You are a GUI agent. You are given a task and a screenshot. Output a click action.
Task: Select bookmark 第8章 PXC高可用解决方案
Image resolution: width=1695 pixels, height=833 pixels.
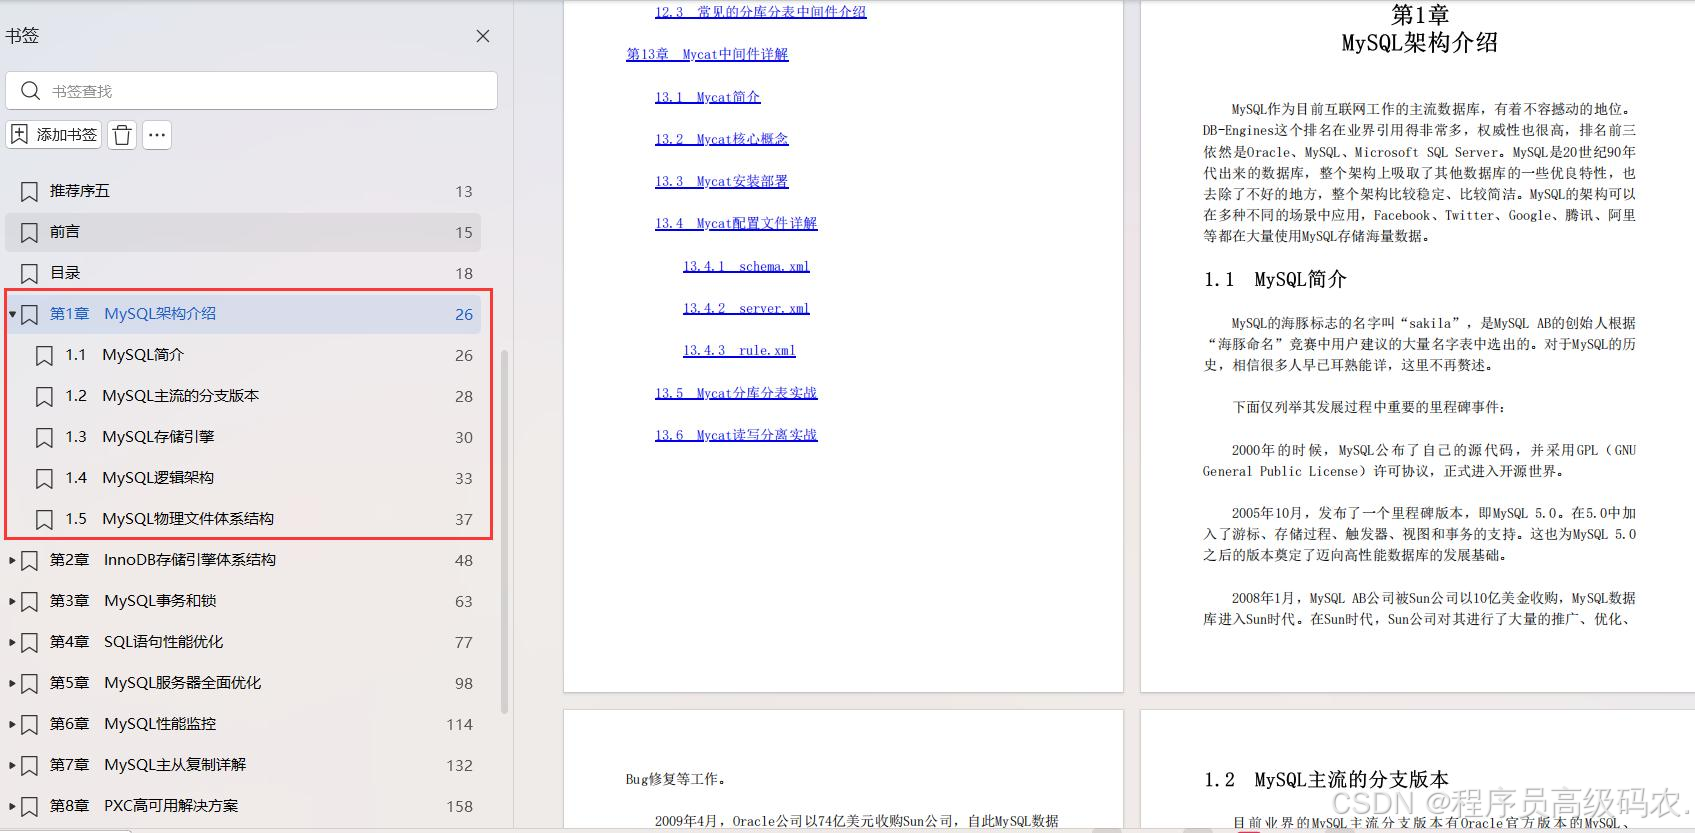[x=243, y=806]
